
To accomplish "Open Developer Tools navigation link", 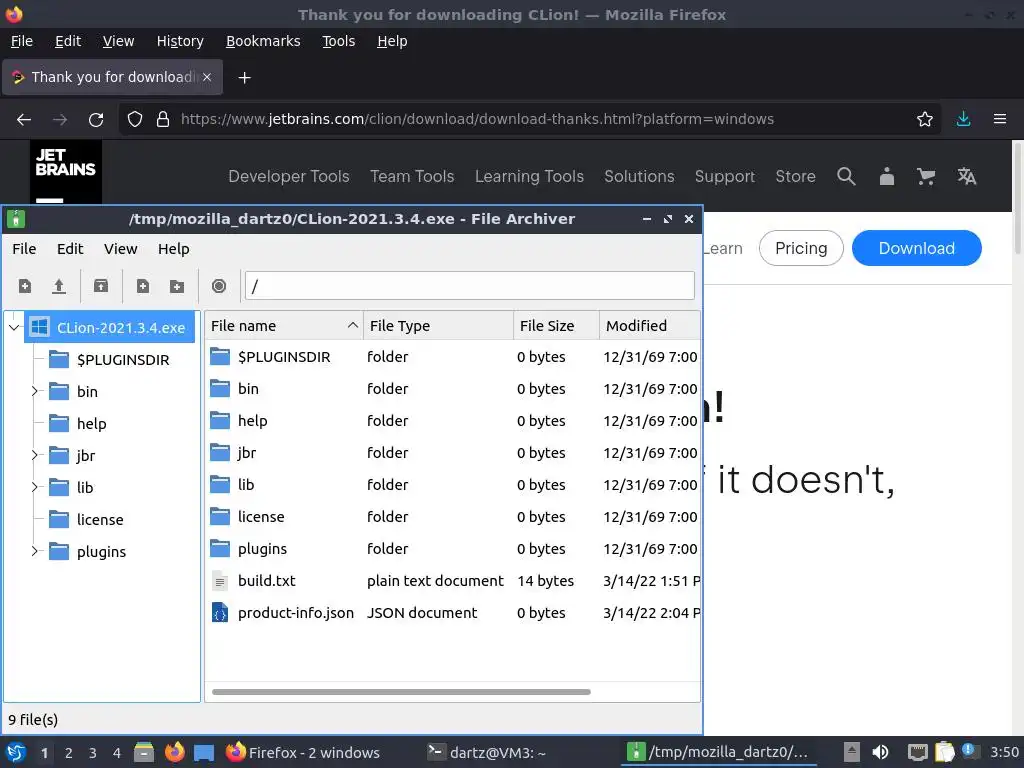I will (x=289, y=176).
